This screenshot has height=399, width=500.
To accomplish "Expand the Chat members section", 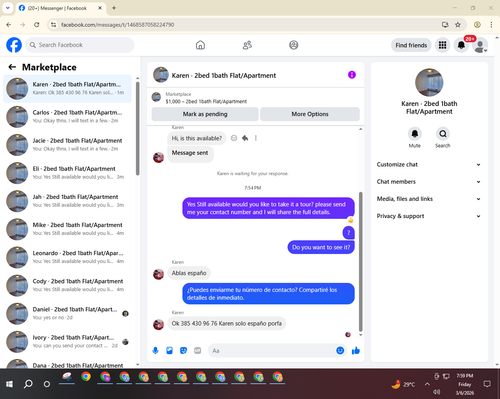I will tap(429, 182).
